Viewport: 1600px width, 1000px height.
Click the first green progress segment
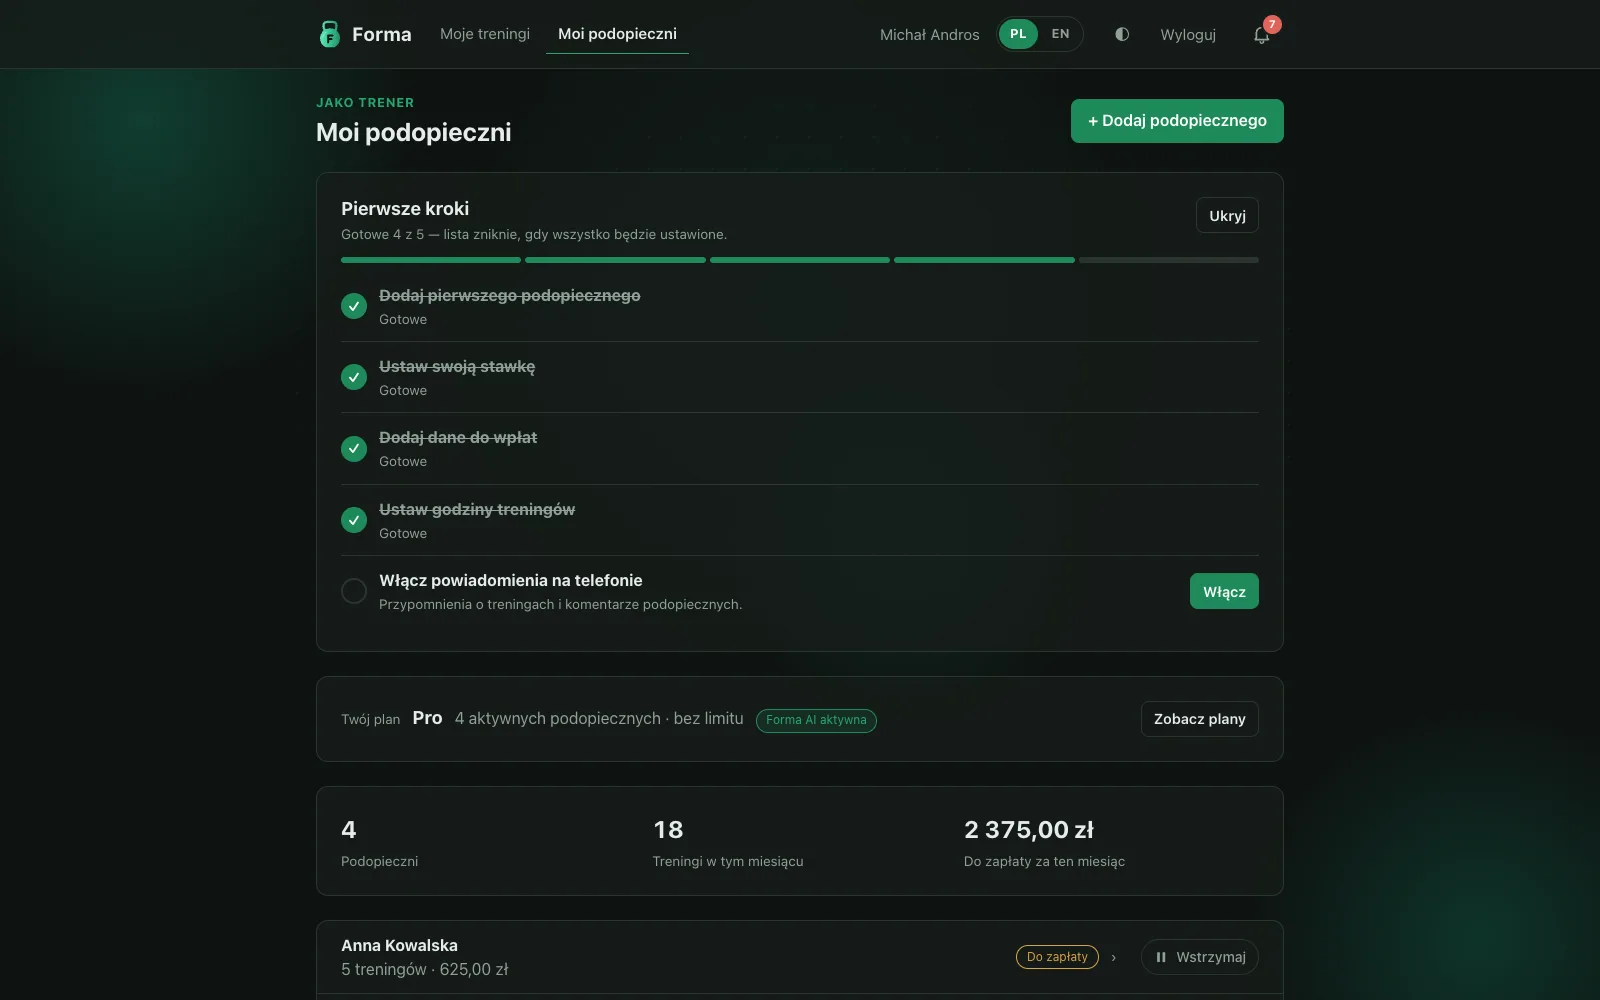[x=431, y=260]
